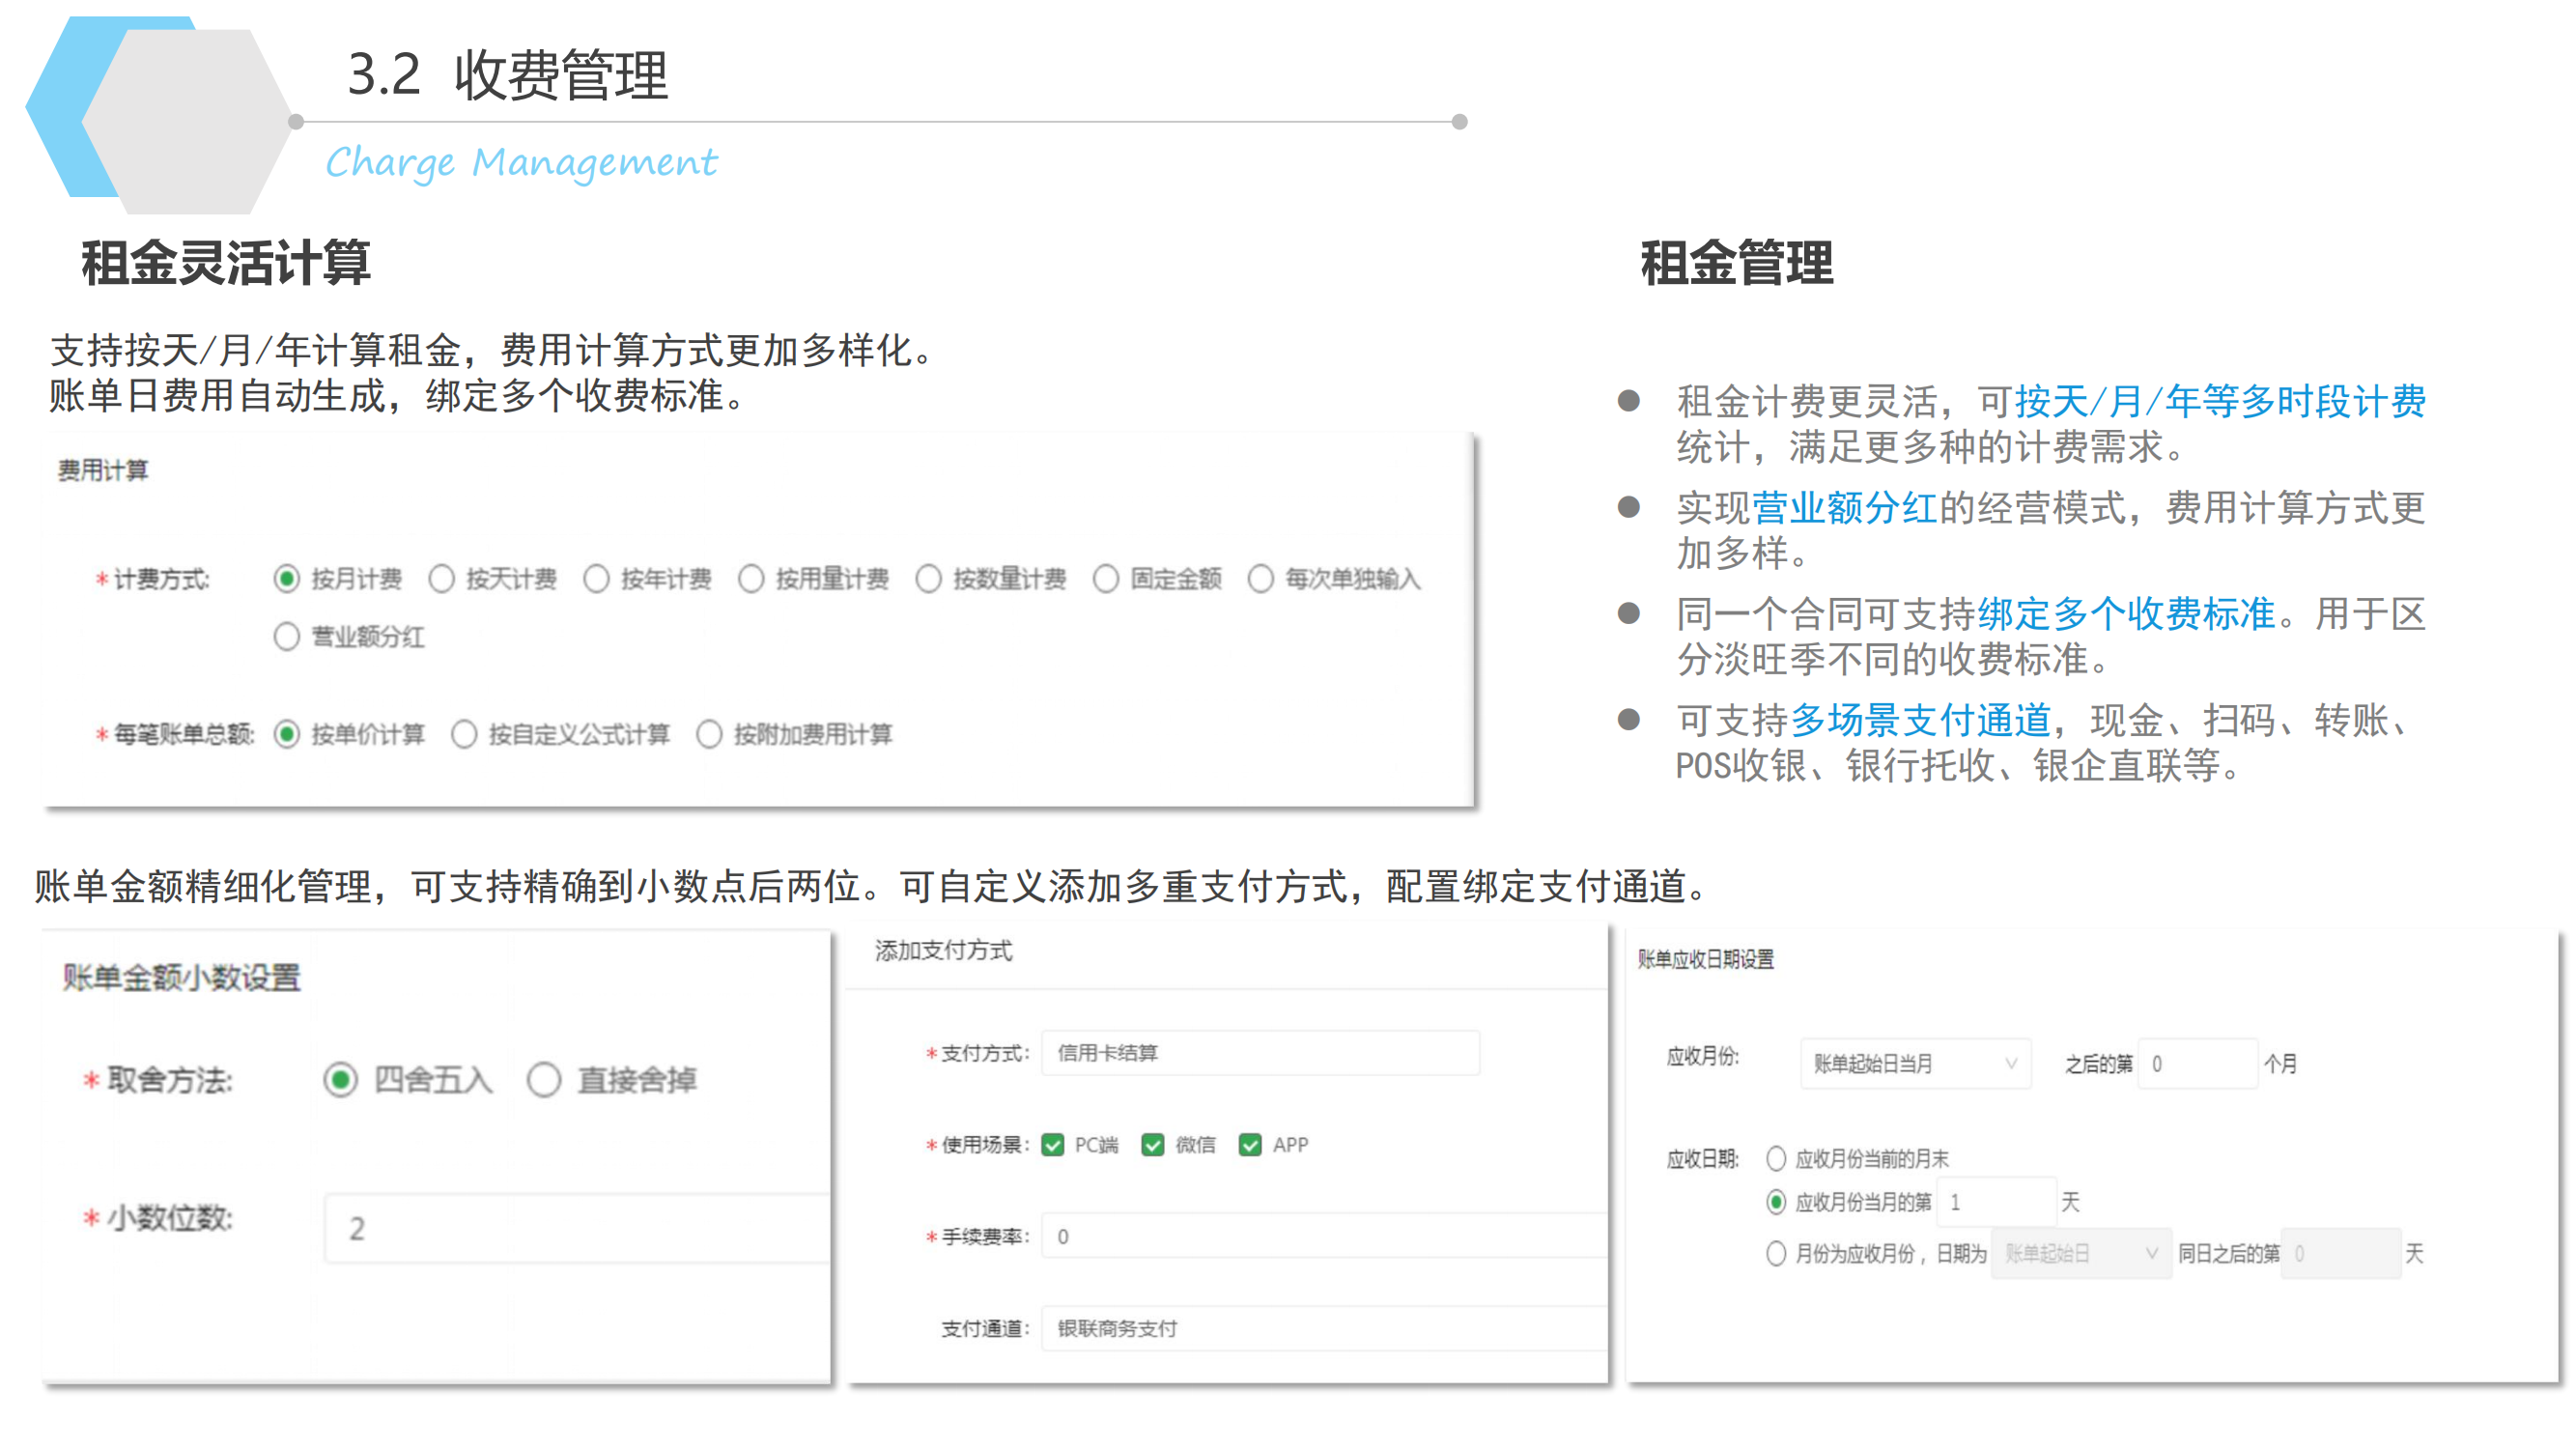Open the 账单起始日当月 dropdown
The height and width of the screenshot is (1449, 2576).
[1914, 1064]
